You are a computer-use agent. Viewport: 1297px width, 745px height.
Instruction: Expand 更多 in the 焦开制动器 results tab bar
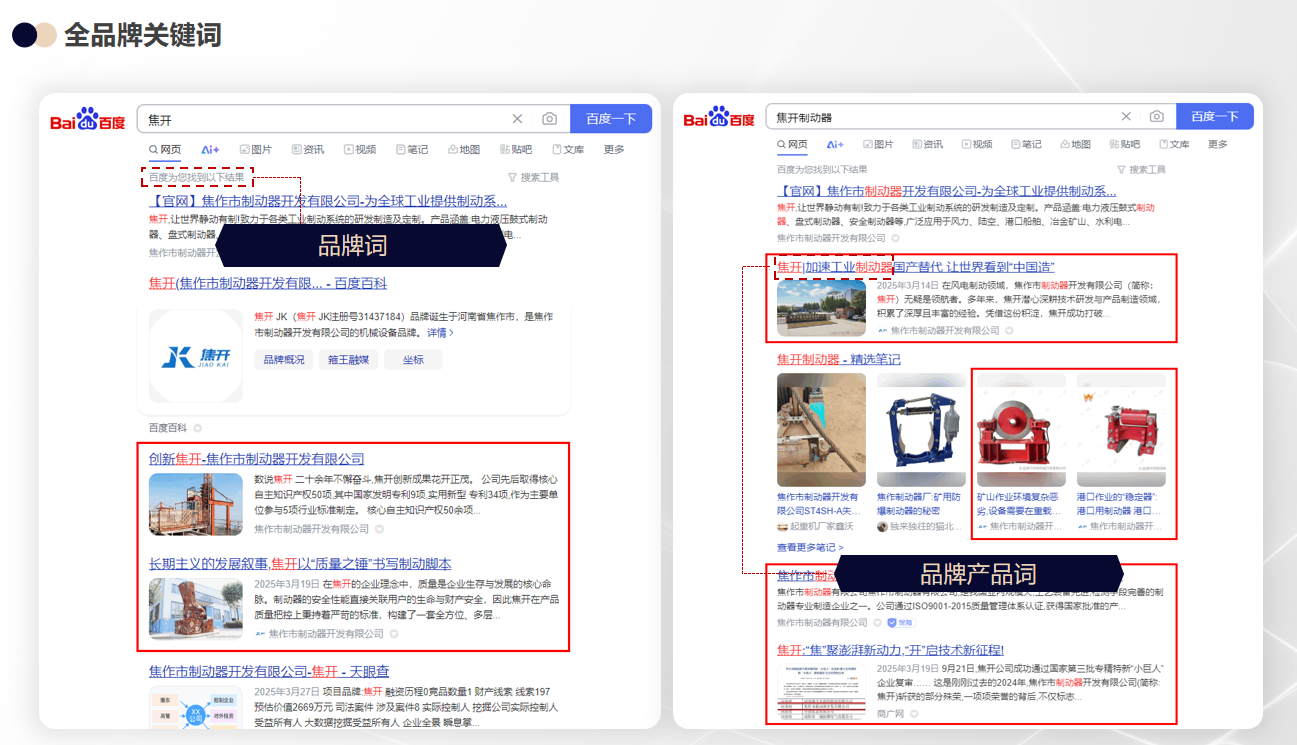[x=1217, y=145]
